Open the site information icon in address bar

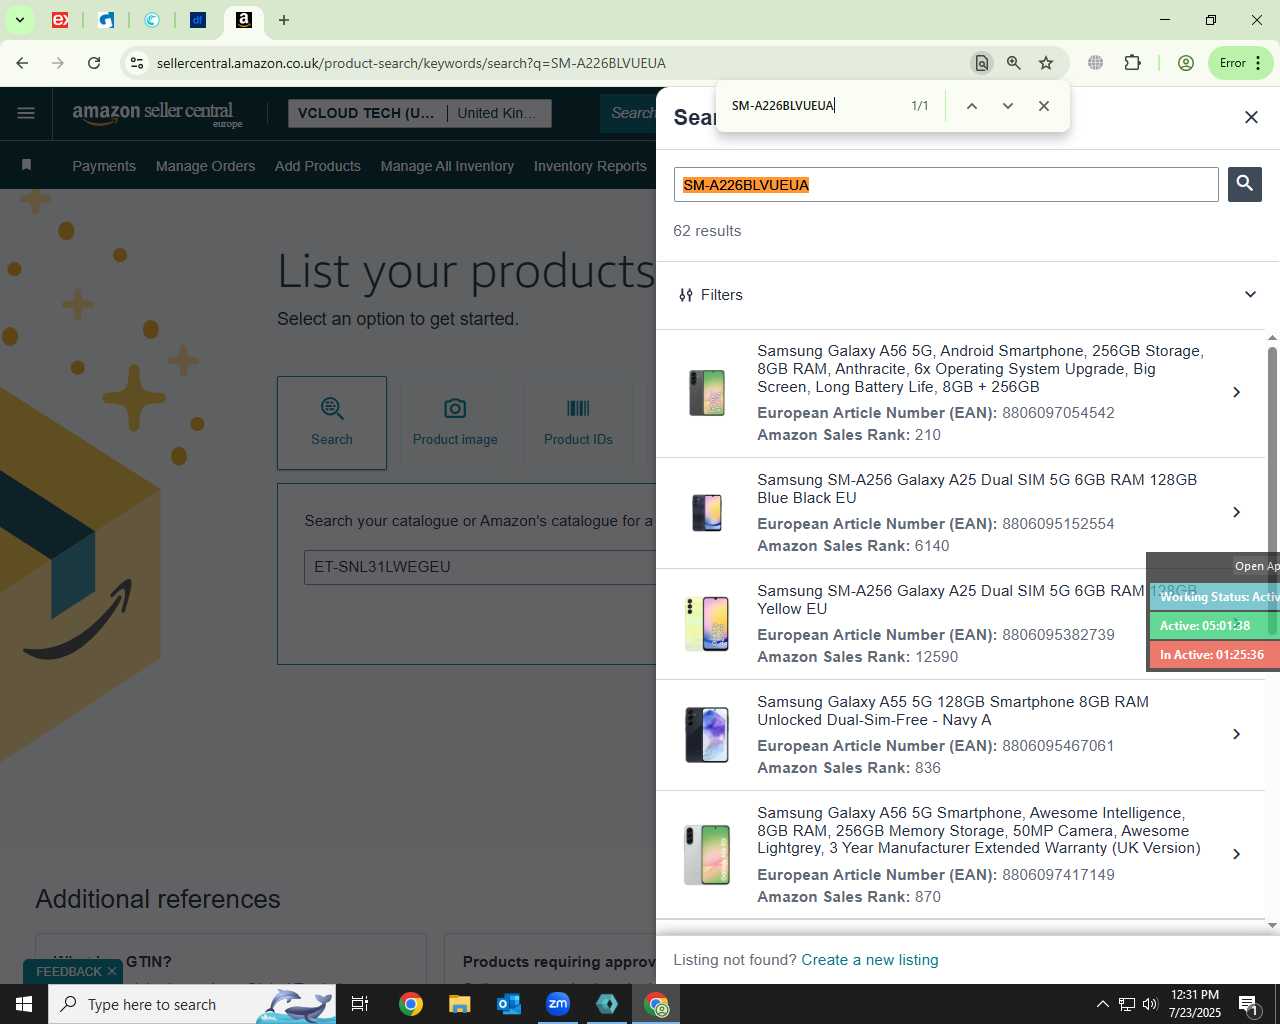tap(137, 63)
